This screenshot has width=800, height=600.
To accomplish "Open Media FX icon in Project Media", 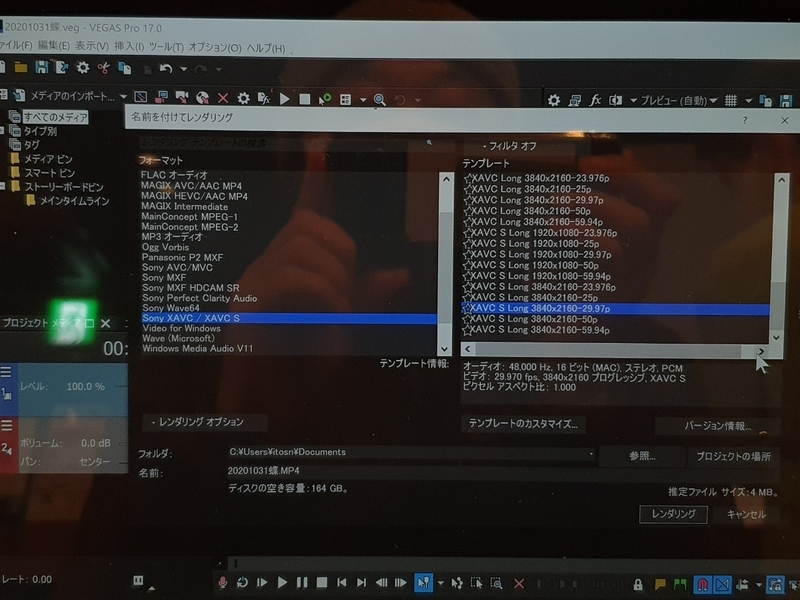I will tap(263, 98).
